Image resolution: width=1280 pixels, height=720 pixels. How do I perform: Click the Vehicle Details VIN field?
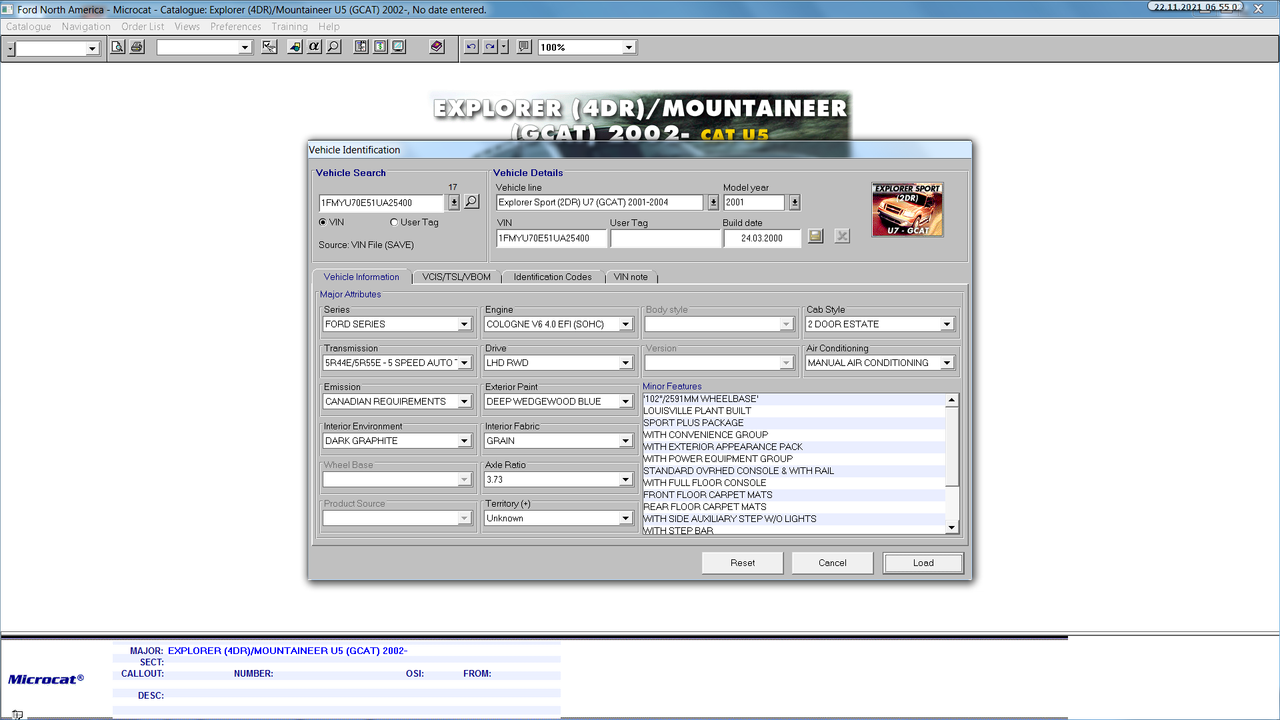tap(551, 239)
